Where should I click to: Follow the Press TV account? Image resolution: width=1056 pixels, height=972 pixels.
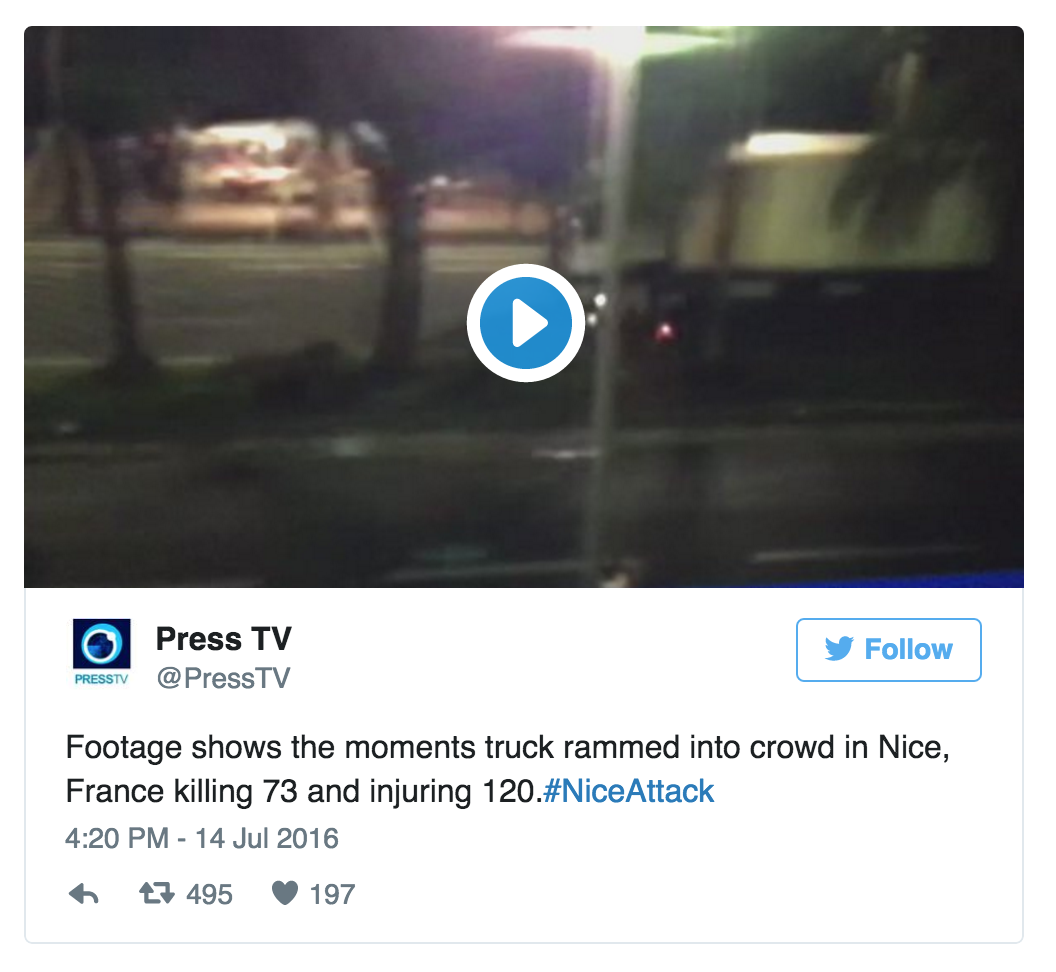coord(888,649)
